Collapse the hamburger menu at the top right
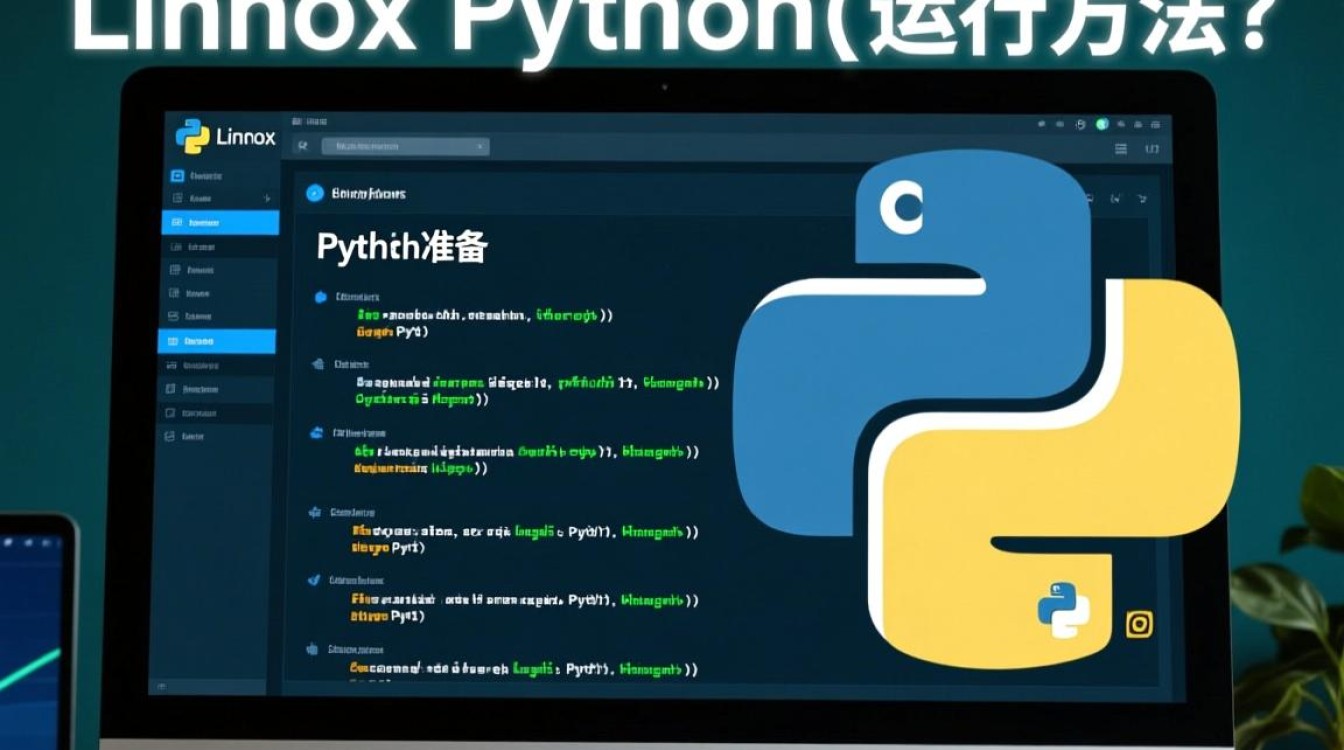The image size is (1344, 750). pos(1153,149)
